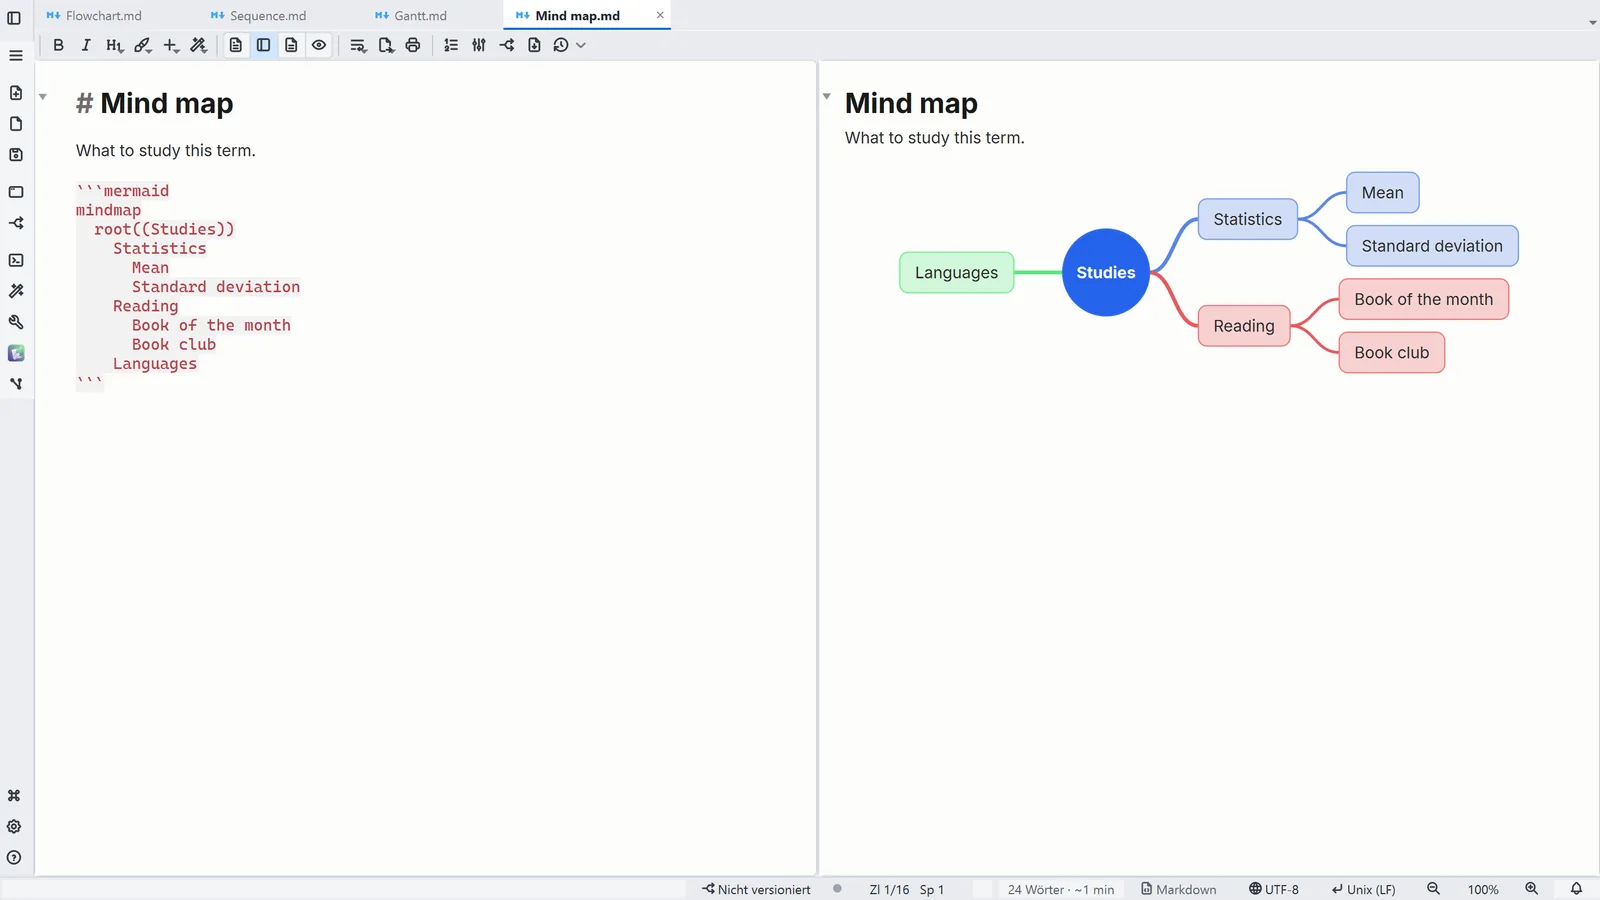Screen dimensions: 1600x900
Task: Click the window panel icon in sidebar
Action: 16,192
